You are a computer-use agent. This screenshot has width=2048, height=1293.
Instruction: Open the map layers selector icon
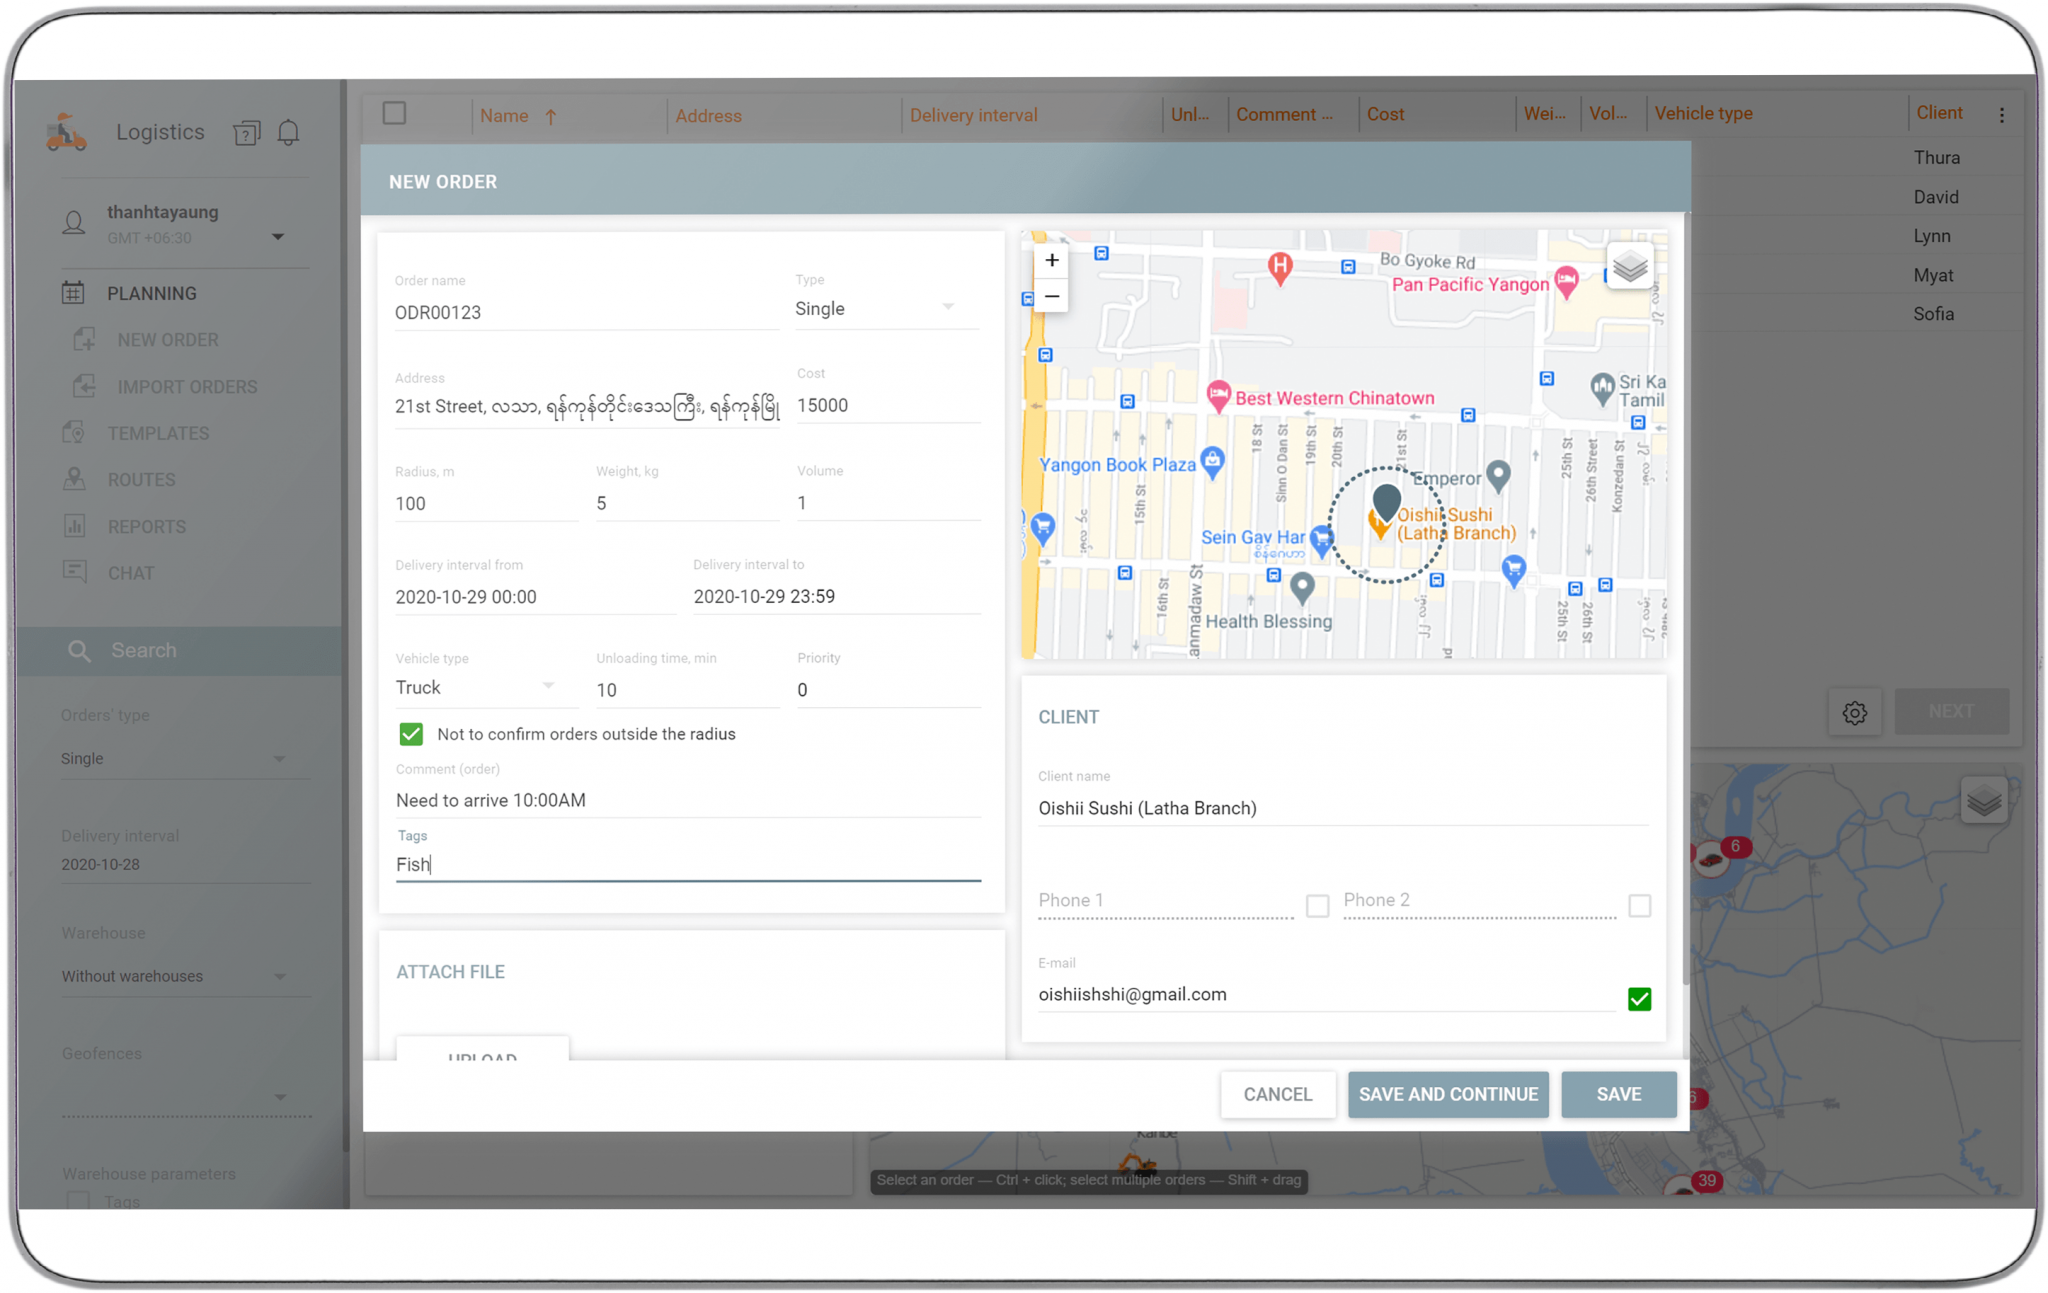point(1629,267)
